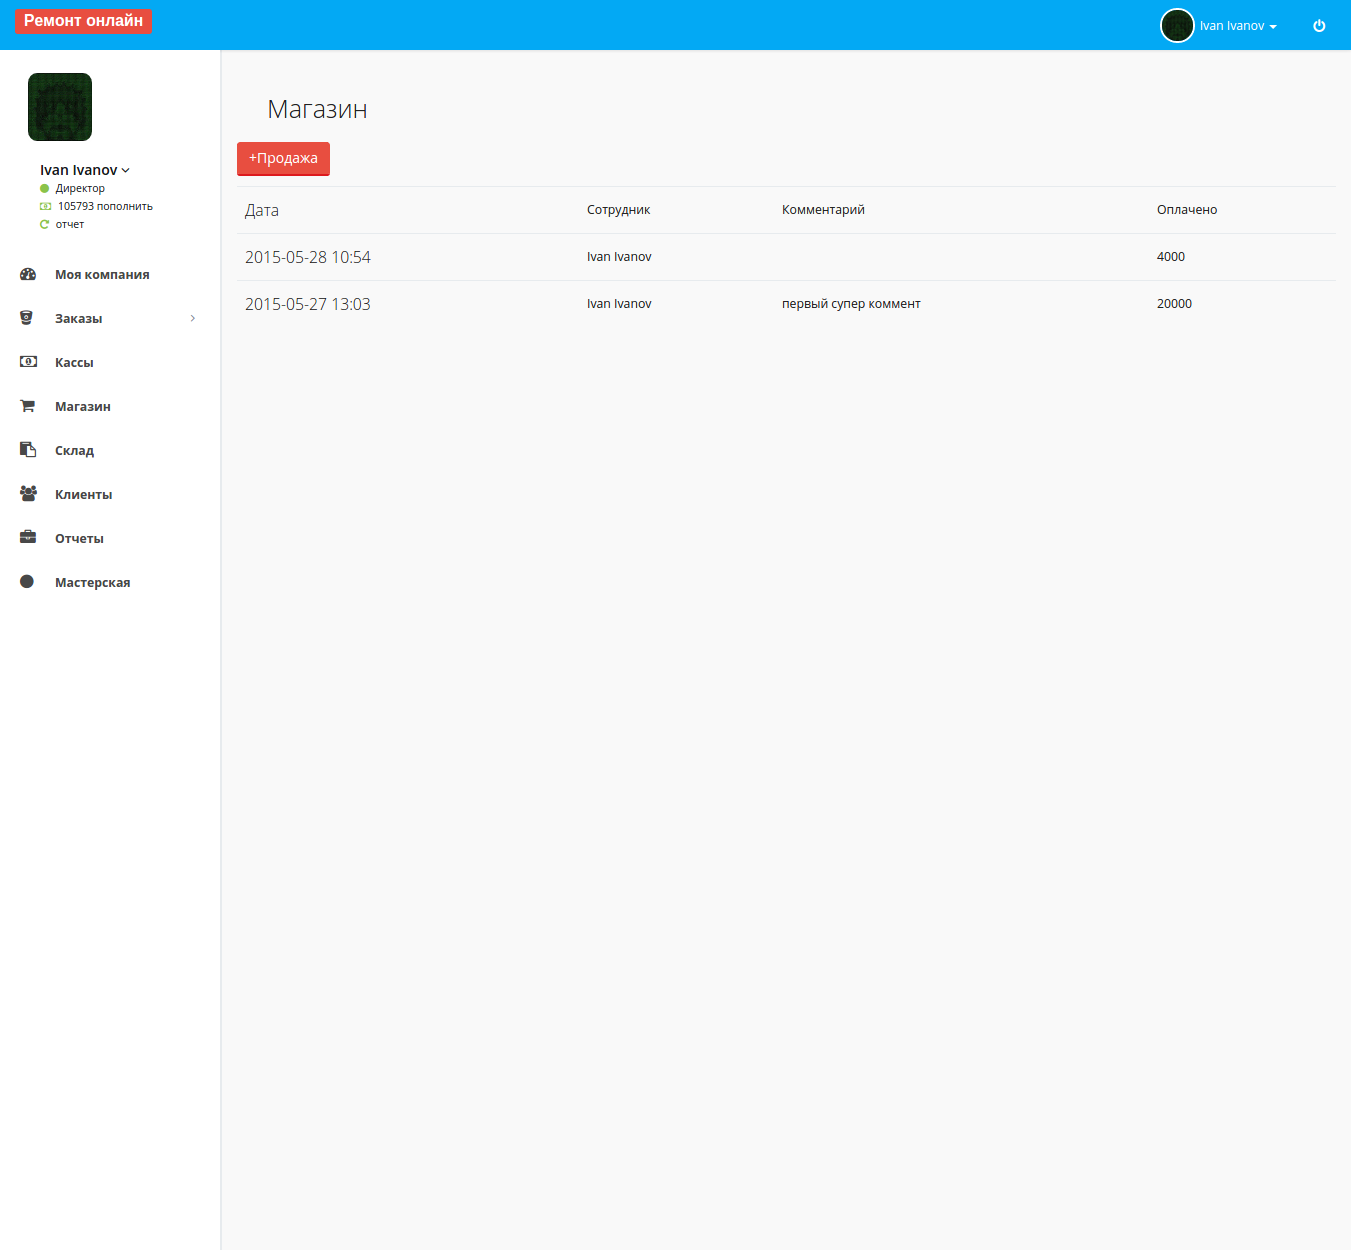Click the power logout icon
The image size is (1351, 1250).
coord(1319,26)
